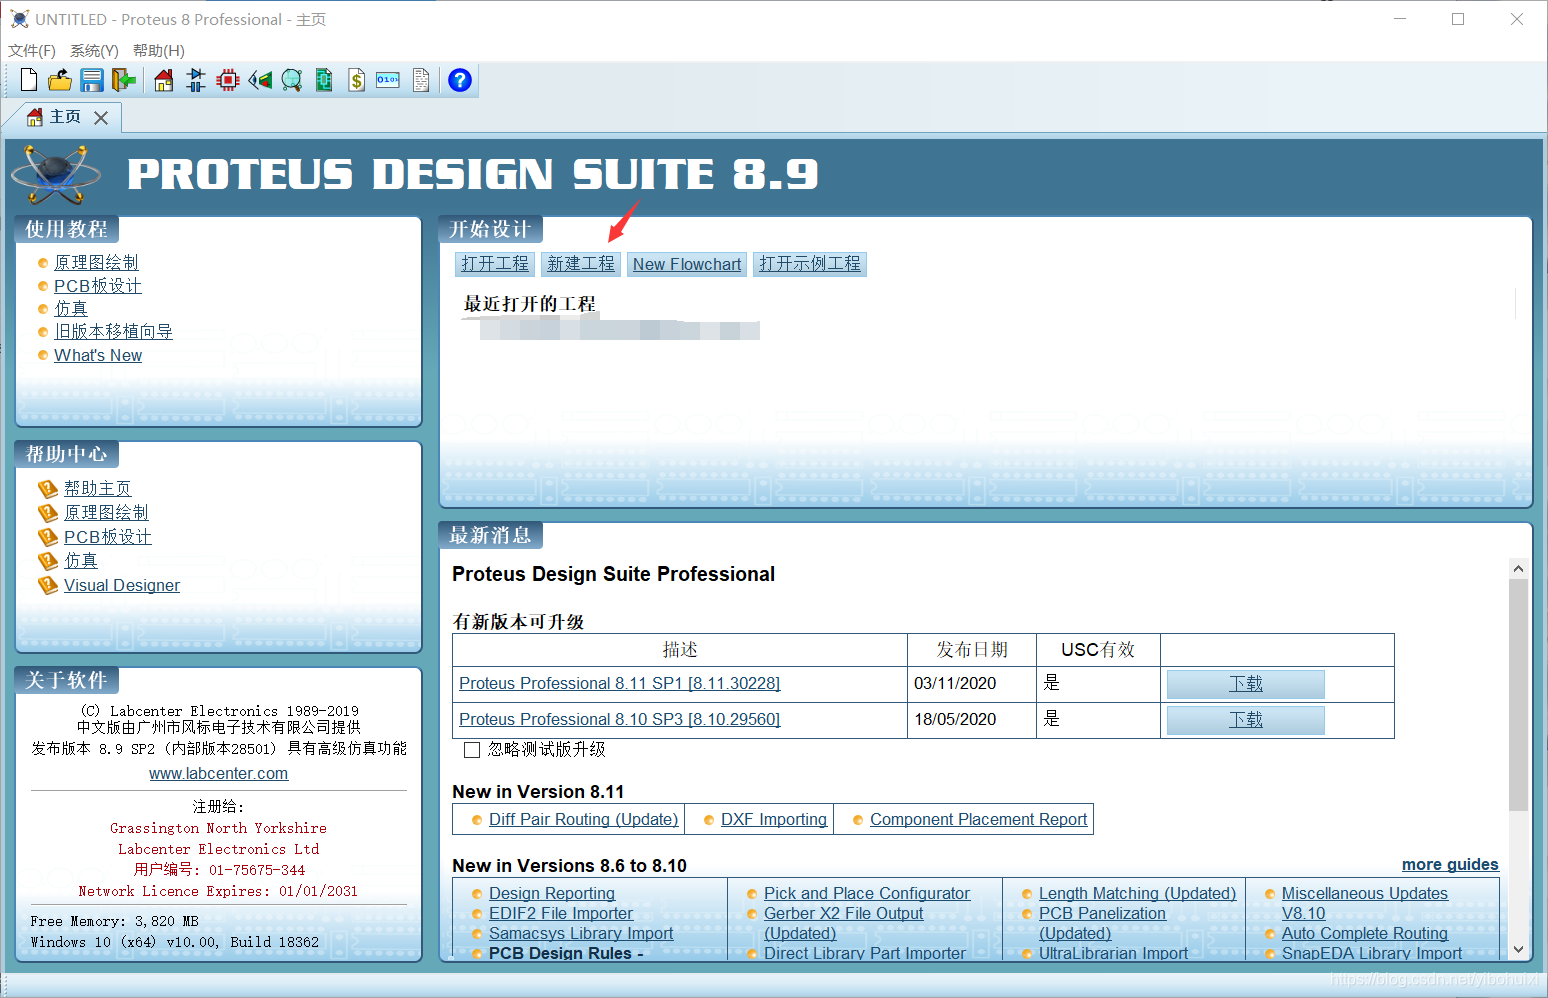Click 下载 button for version 8.10 SP3
The width and height of the screenshot is (1548, 998).
(1246, 720)
